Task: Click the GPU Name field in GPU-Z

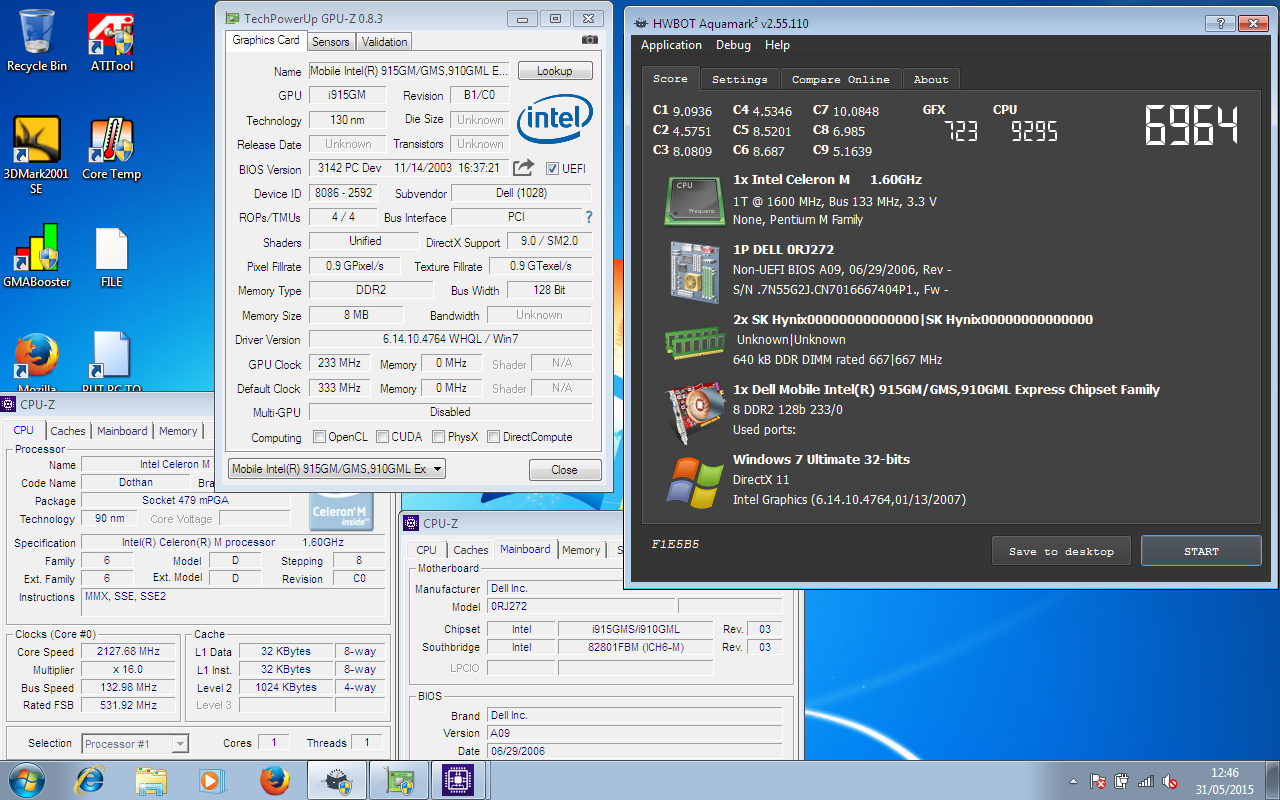Action: pos(411,71)
